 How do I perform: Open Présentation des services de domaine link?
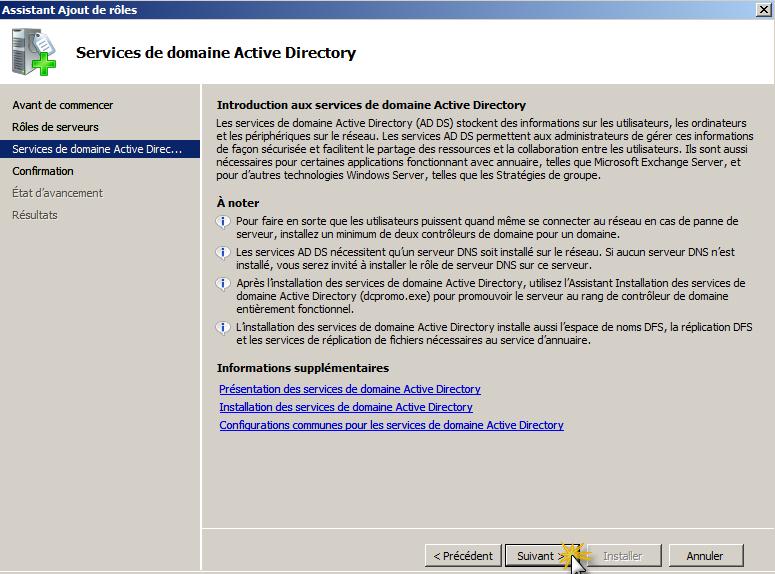[350, 389]
